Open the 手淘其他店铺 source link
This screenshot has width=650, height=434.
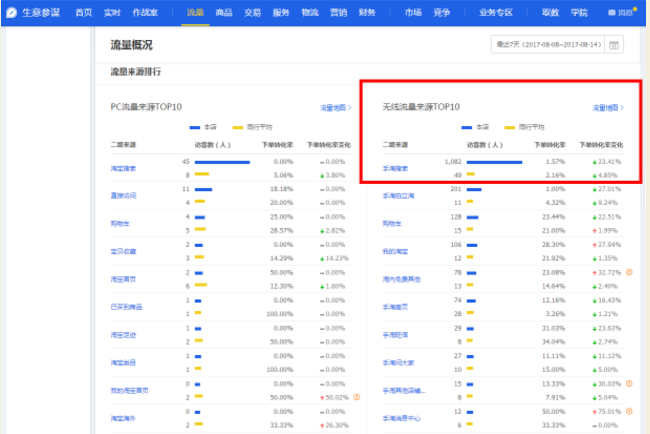[x=404, y=390]
